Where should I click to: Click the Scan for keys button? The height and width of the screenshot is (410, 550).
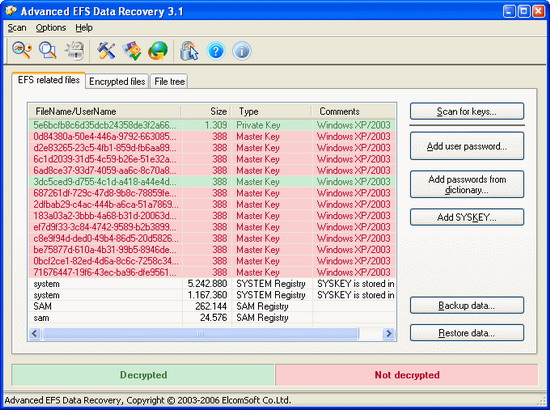[467, 111]
